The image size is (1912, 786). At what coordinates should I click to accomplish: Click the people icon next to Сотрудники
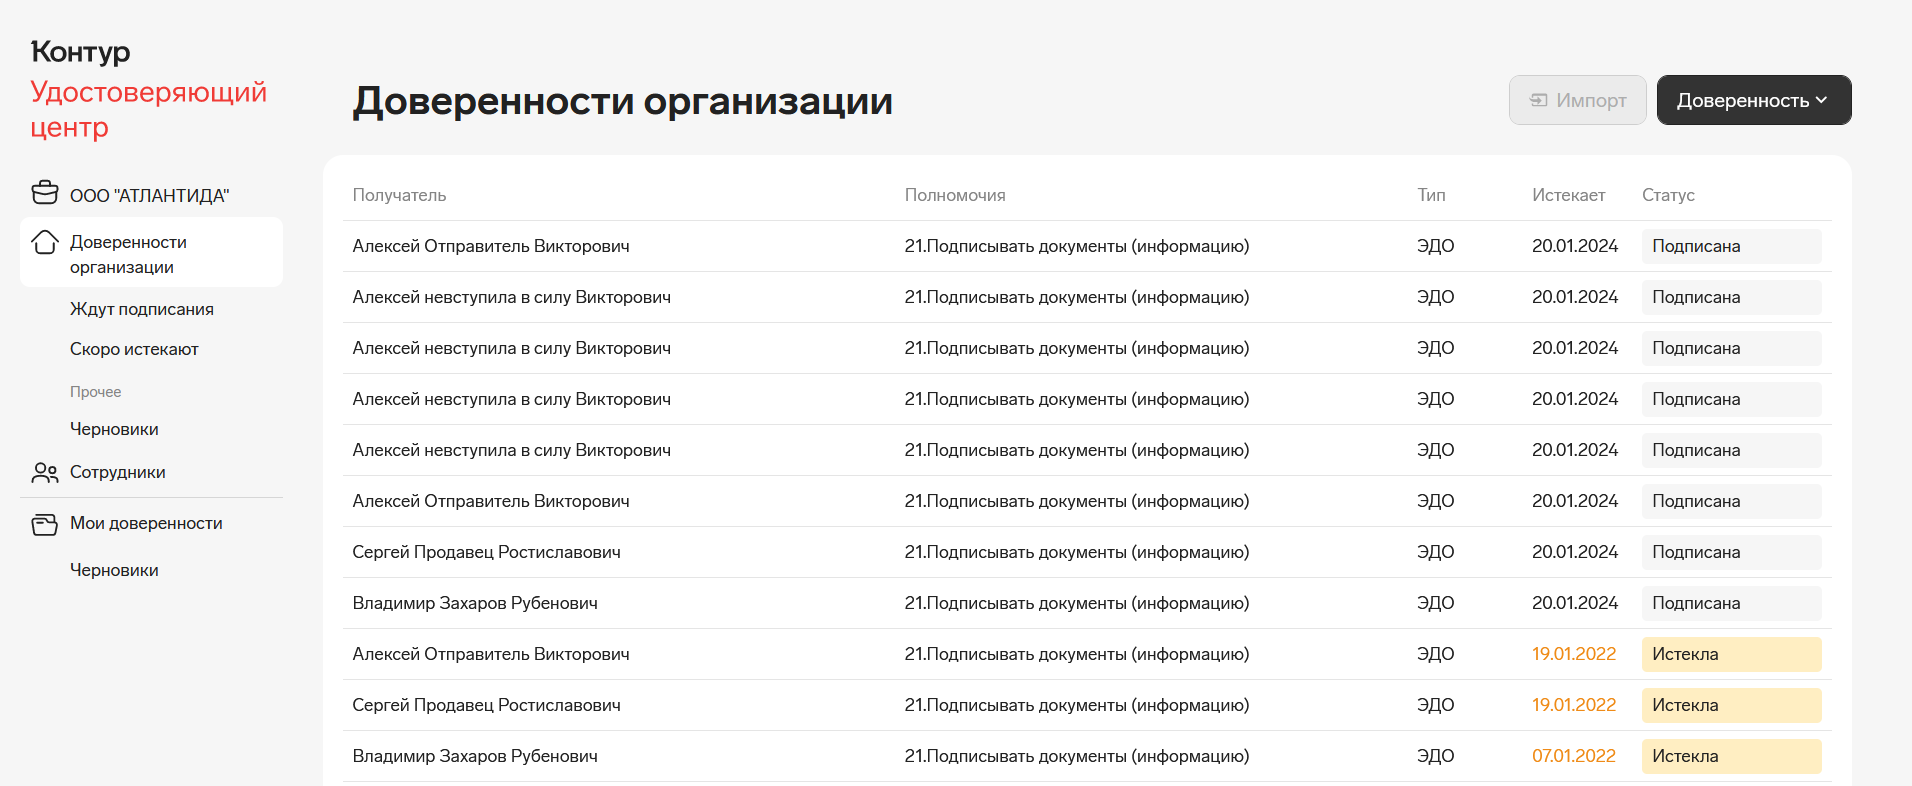pyautogui.click(x=45, y=473)
